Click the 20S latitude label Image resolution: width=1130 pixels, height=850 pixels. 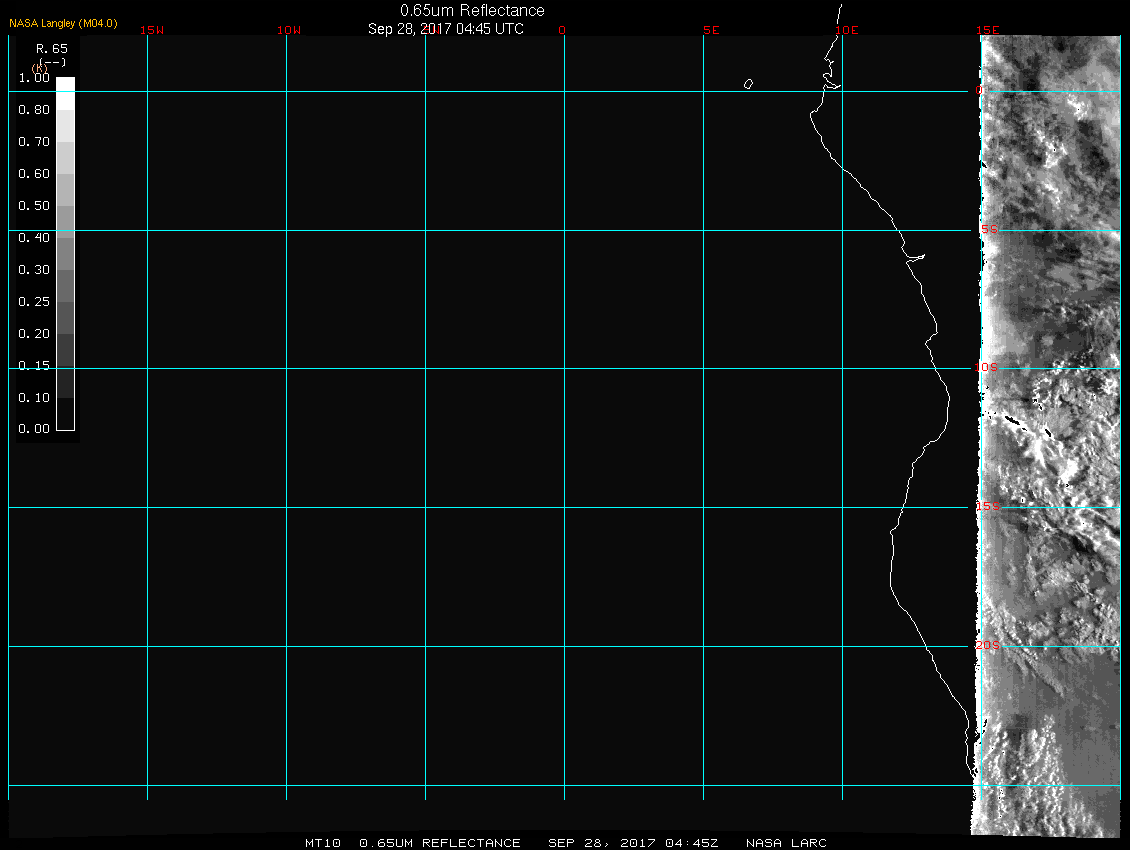click(988, 645)
